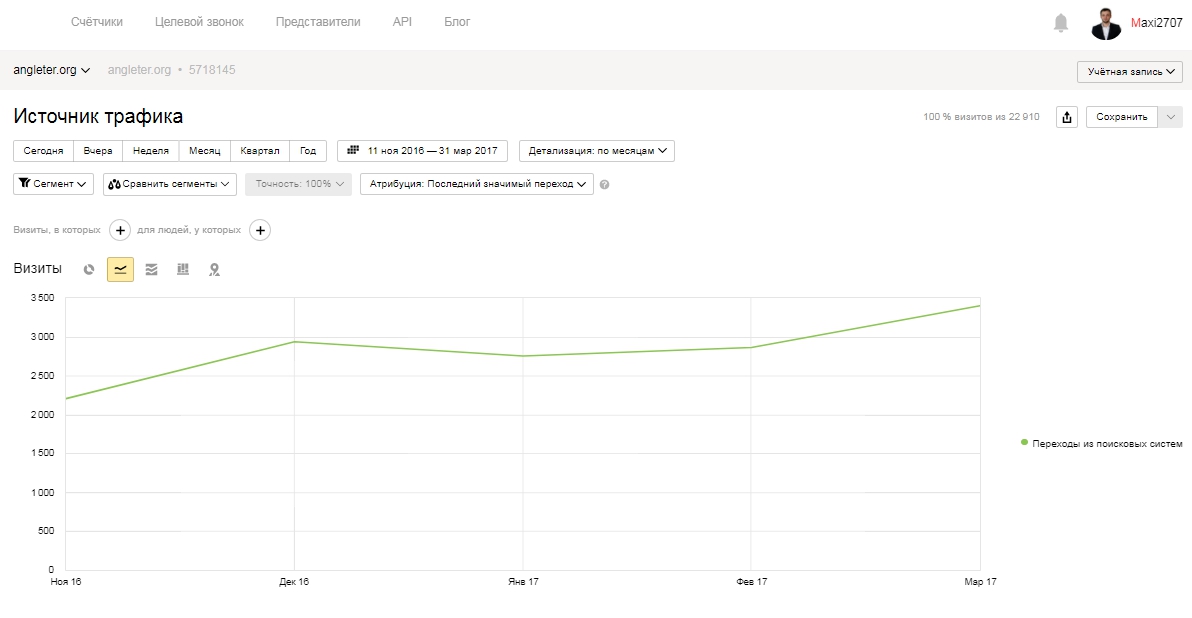Expand the Атрибуция attribution dropdown

click(477, 184)
